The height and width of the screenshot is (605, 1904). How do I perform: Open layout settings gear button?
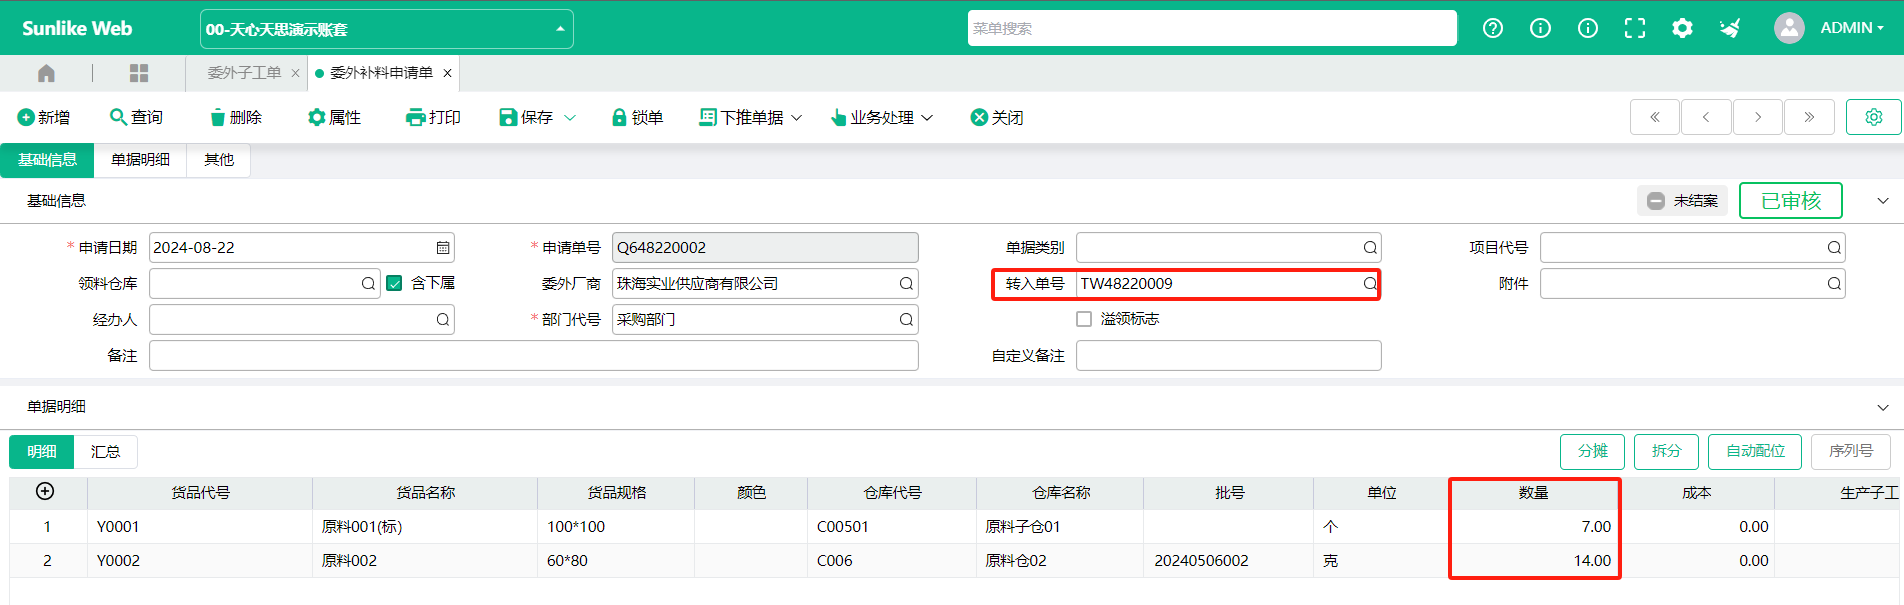[1874, 117]
